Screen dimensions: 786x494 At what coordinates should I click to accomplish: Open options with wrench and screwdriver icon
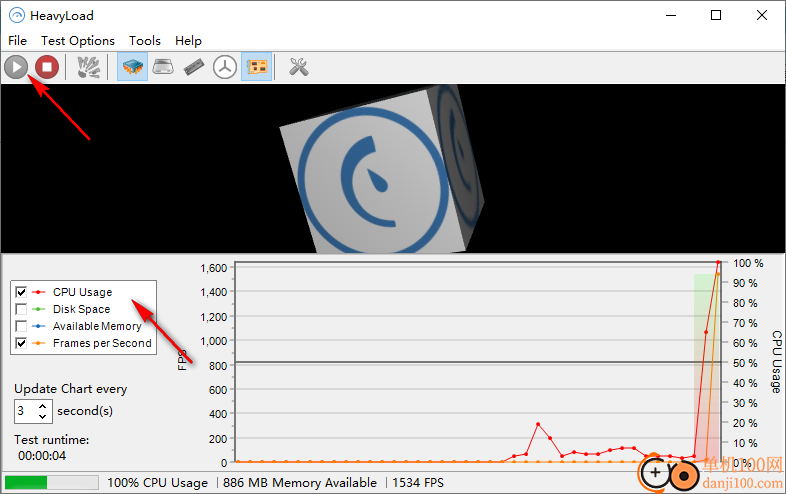[x=299, y=67]
